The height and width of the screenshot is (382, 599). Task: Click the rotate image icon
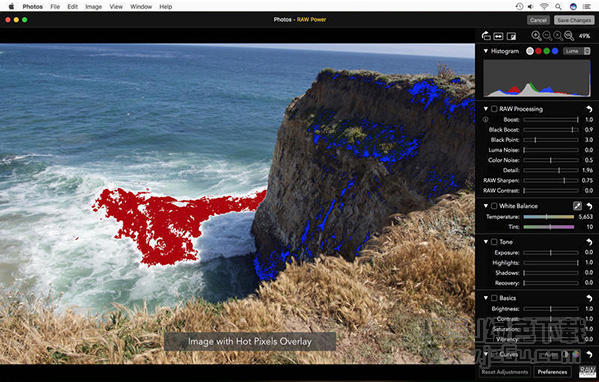point(486,36)
